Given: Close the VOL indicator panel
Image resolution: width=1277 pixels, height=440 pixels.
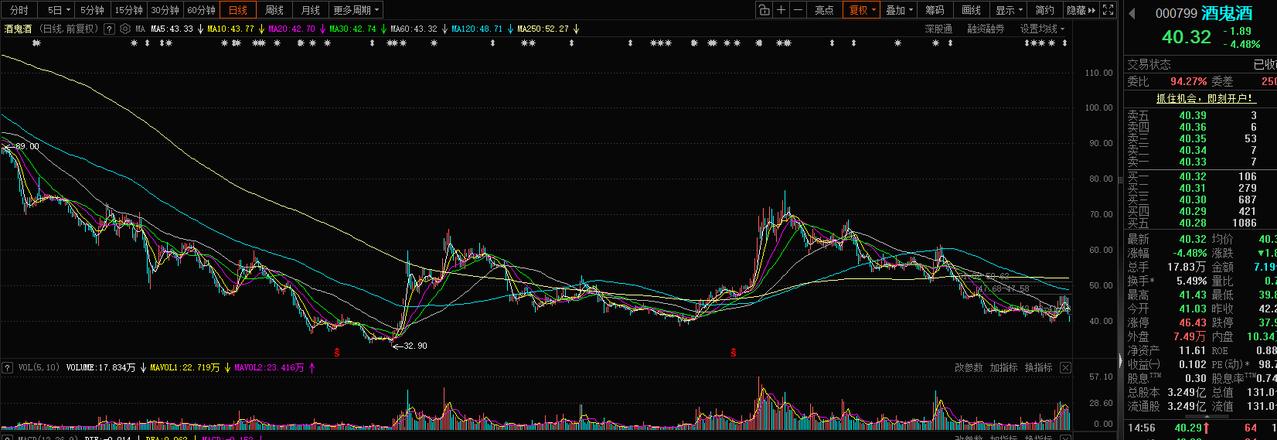Looking at the screenshot, I should pyautogui.click(x=1064, y=368).
